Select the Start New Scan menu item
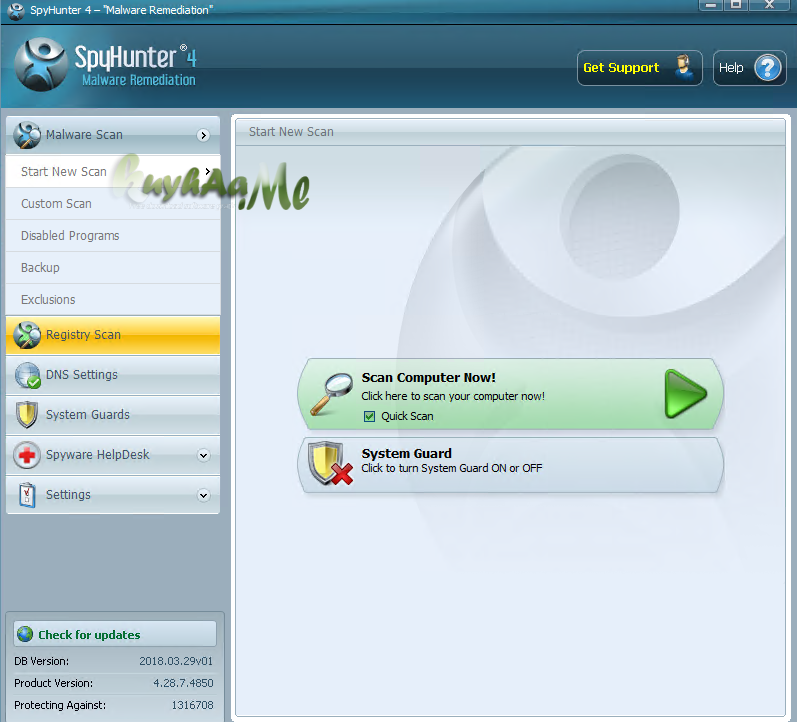The height and width of the screenshot is (722, 797). click(x=113, y=172)
